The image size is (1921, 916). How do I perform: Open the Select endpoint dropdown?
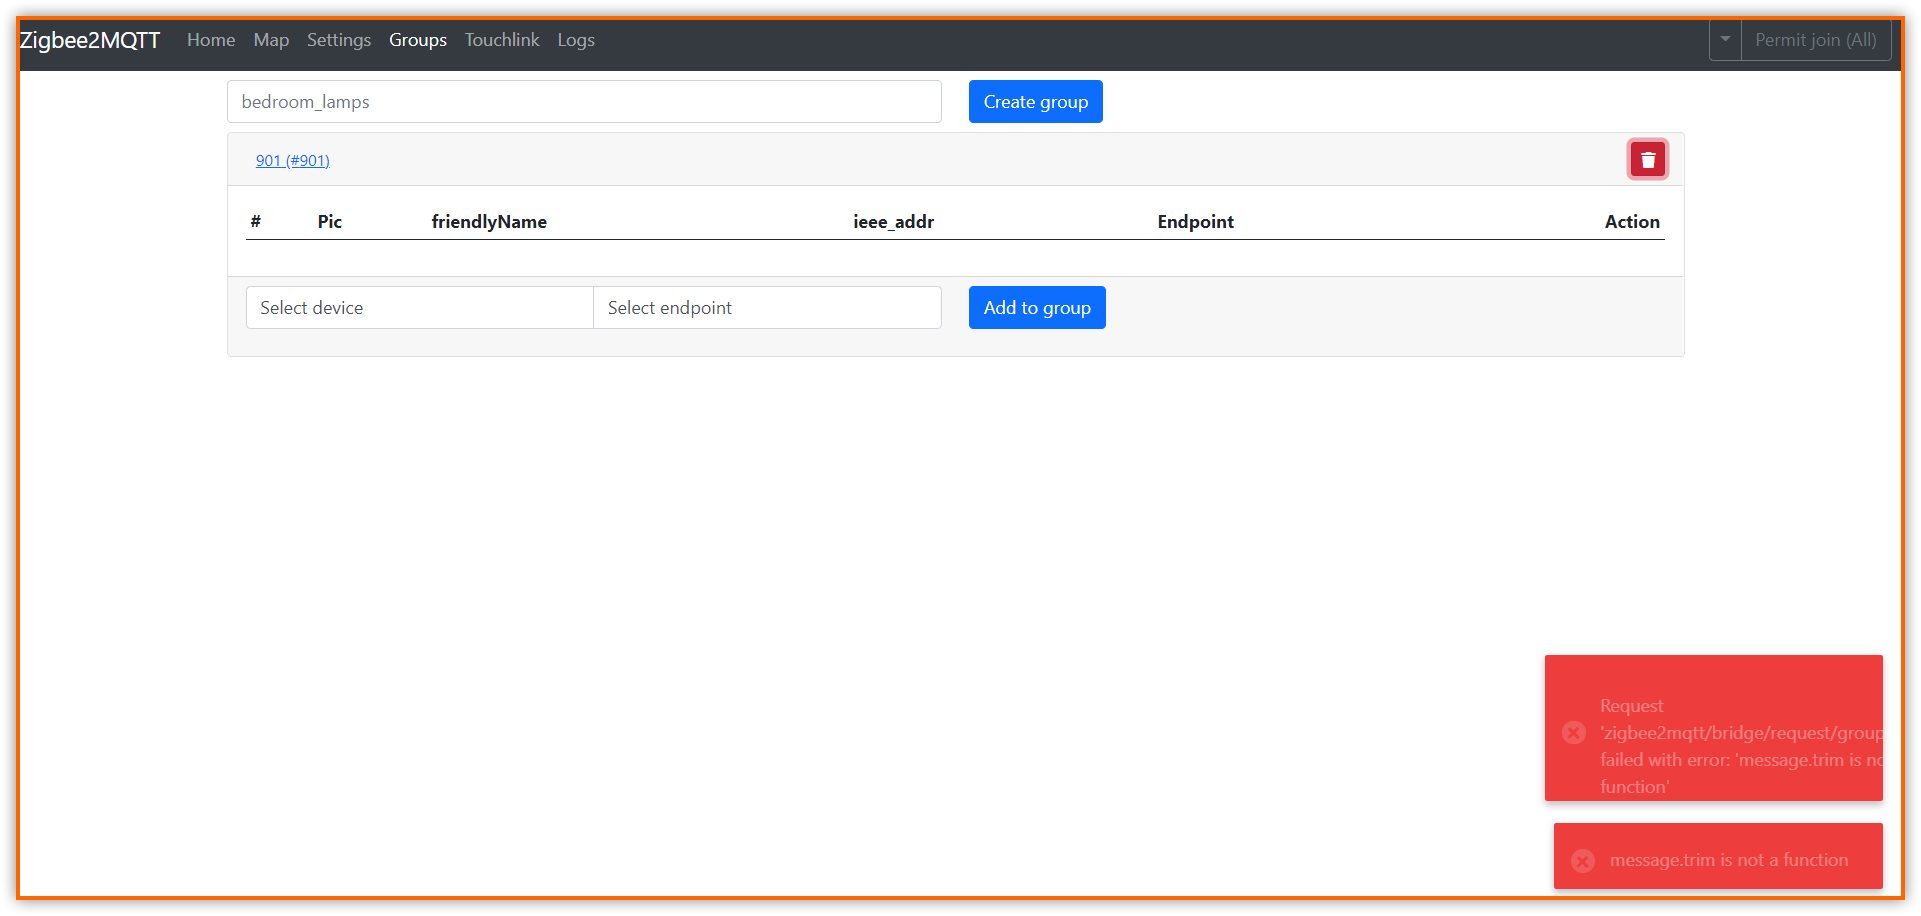coord(767,307)
